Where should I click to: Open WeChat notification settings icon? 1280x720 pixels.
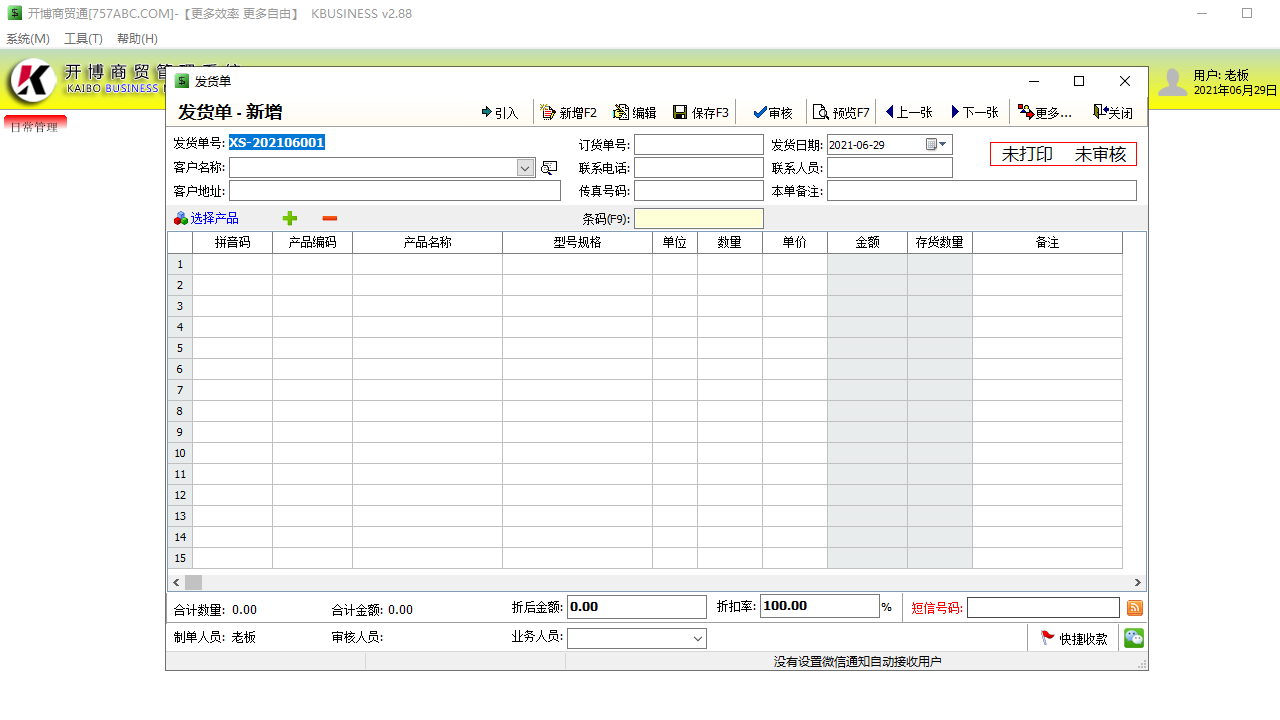click(1133, 637)
